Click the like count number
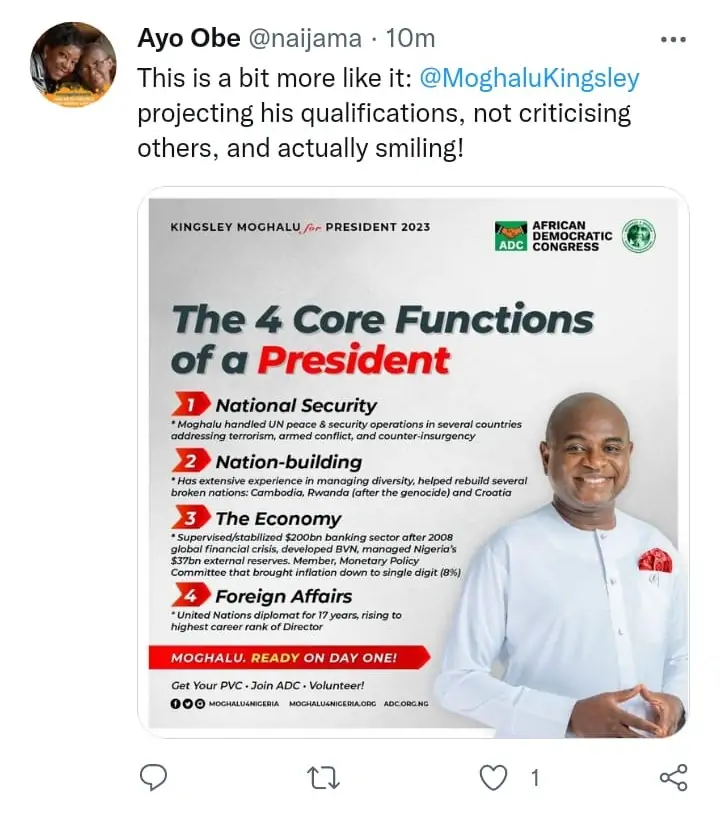The image size is (720, 816). (534, 776)
